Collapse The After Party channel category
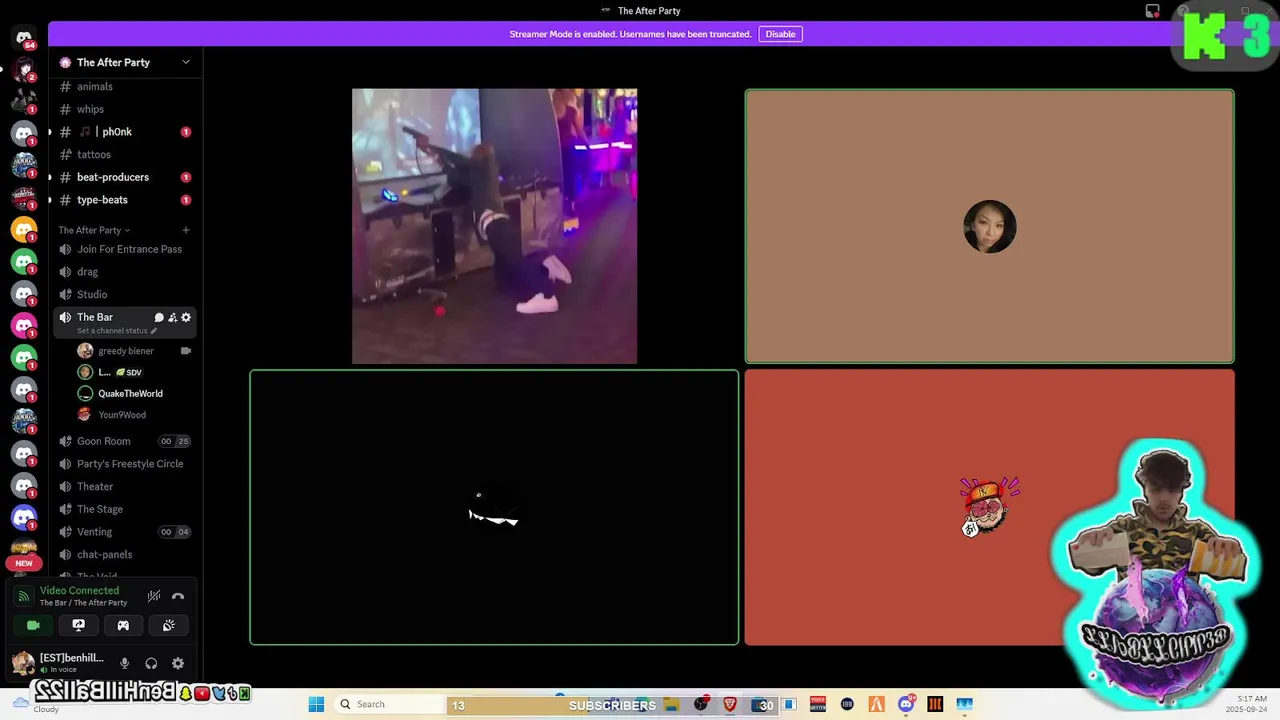The height and width of the screenshot is (720, 1280). pyautogui.click(x=94, y=230)
